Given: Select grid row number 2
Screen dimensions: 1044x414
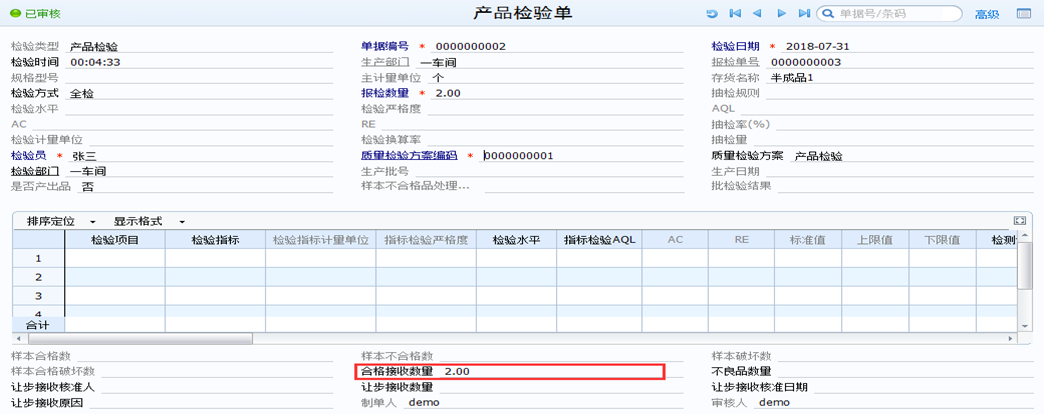Looking at the screenshot, I should point(38,277).
